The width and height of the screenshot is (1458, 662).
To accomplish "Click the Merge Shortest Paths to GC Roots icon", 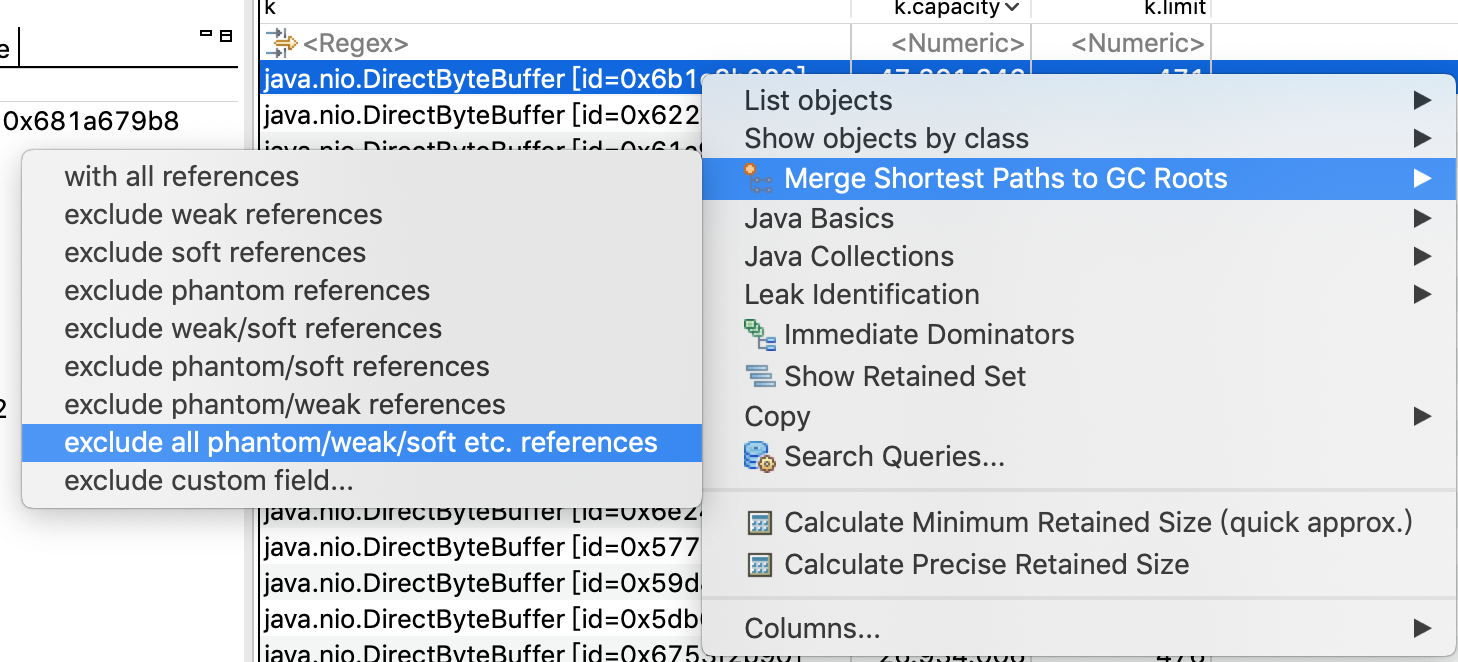I will (x=759, y=179).
